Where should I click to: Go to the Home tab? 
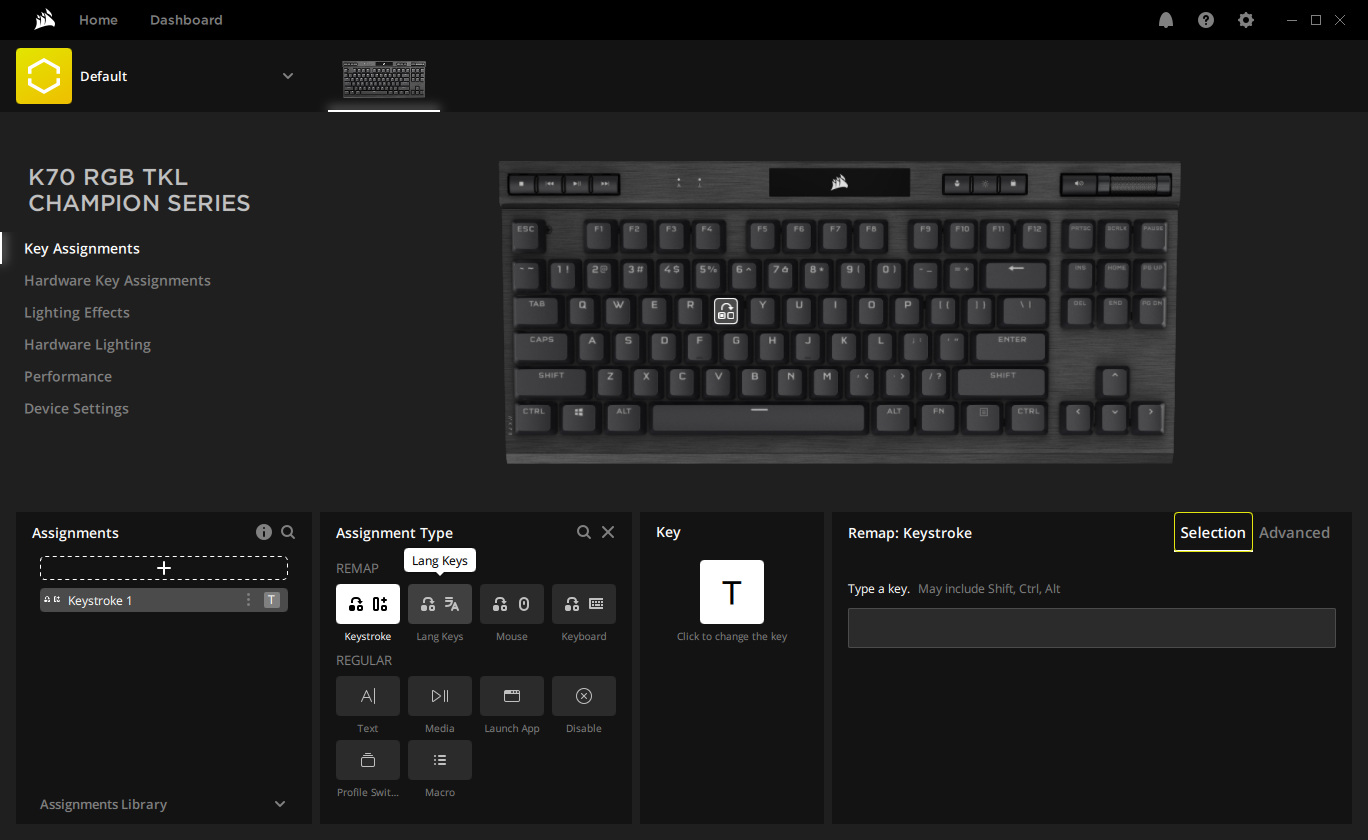coord(98,20)
